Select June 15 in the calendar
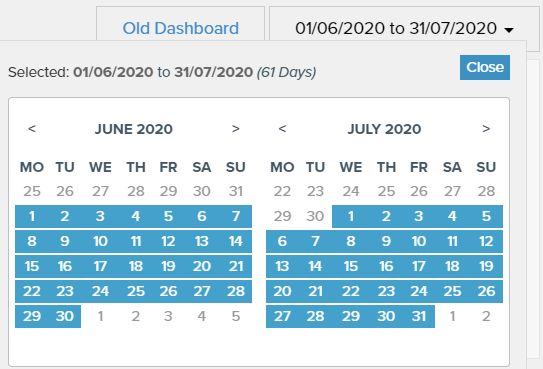The image size is (543, 369). 32,266
